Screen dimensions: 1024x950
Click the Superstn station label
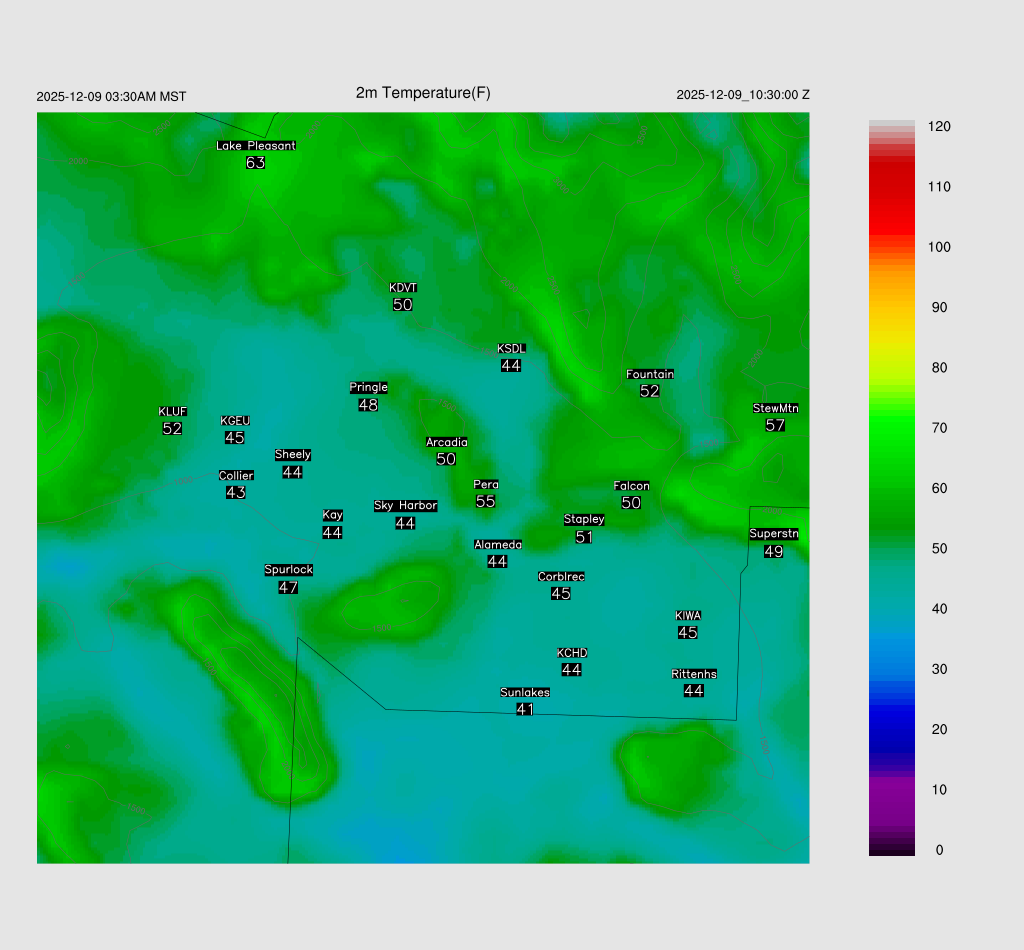click(773, 534)
